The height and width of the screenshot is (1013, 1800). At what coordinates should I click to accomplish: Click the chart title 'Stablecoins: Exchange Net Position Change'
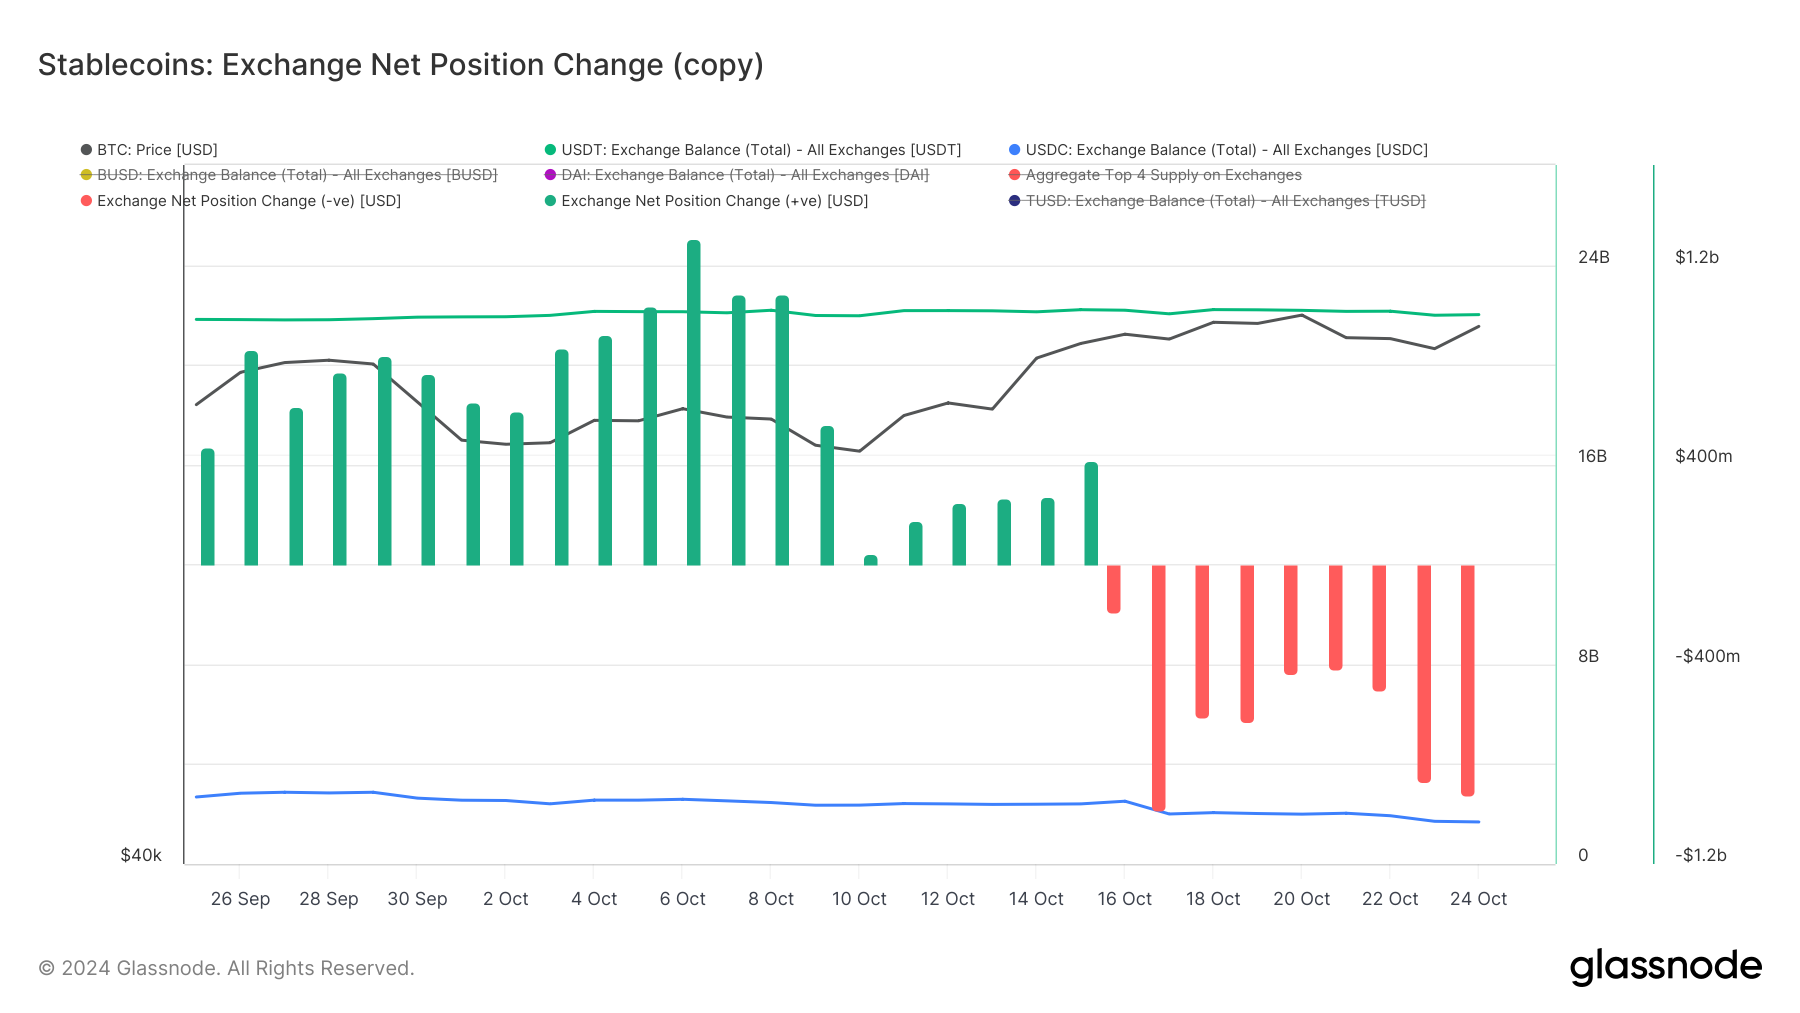(x=400, y=65)
